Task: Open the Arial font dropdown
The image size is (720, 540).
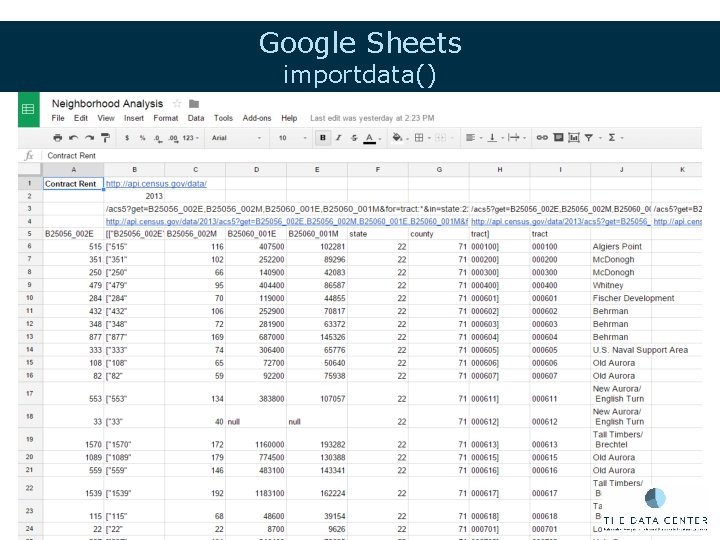Action: tap(236, 138)
